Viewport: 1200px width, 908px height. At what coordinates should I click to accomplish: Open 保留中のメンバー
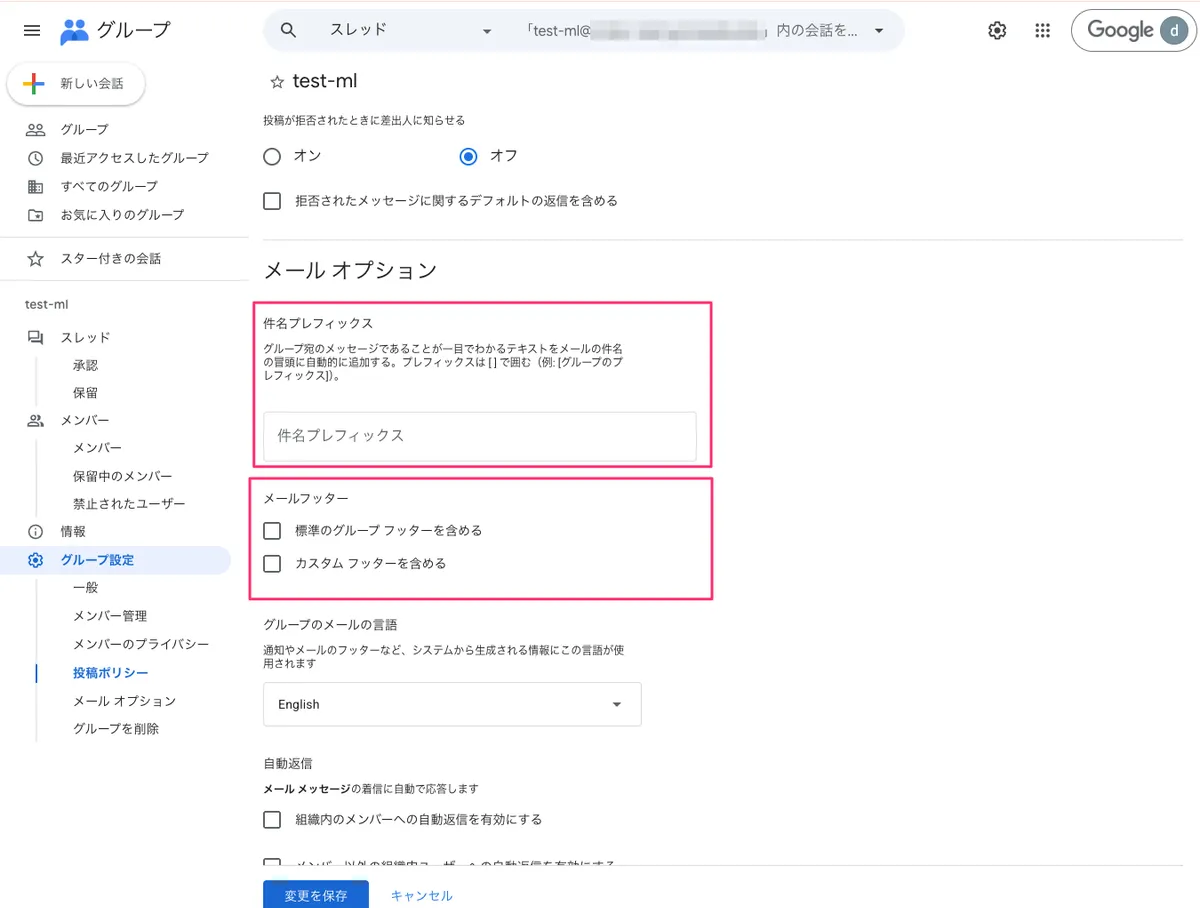[x=123, y=477]
